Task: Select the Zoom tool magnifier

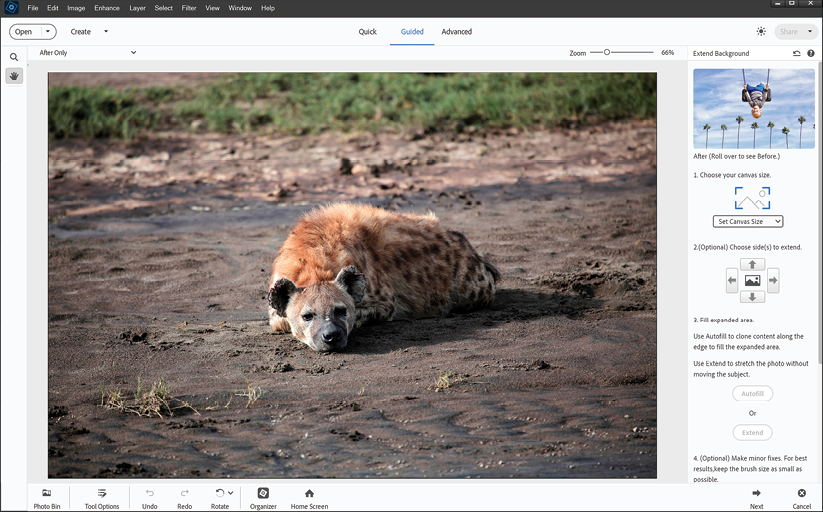Action: pos(14,57)
